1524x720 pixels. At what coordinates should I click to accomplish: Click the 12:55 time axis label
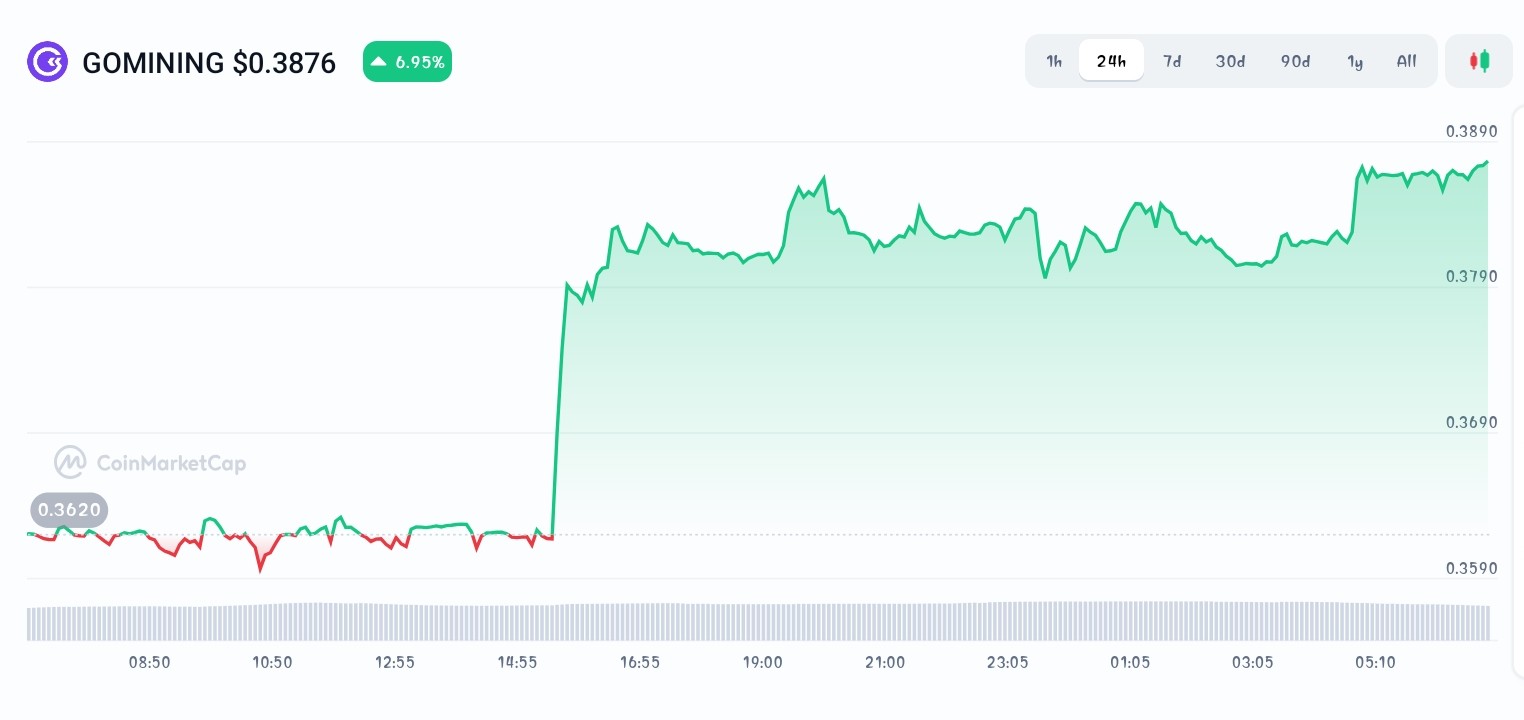394,662
